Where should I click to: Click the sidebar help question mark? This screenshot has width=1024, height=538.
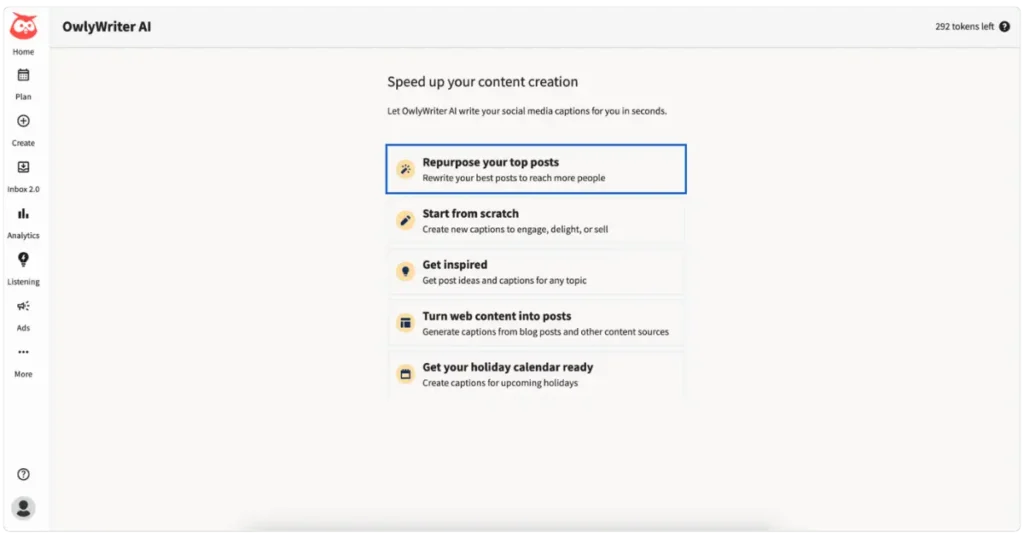pos(24,475)
